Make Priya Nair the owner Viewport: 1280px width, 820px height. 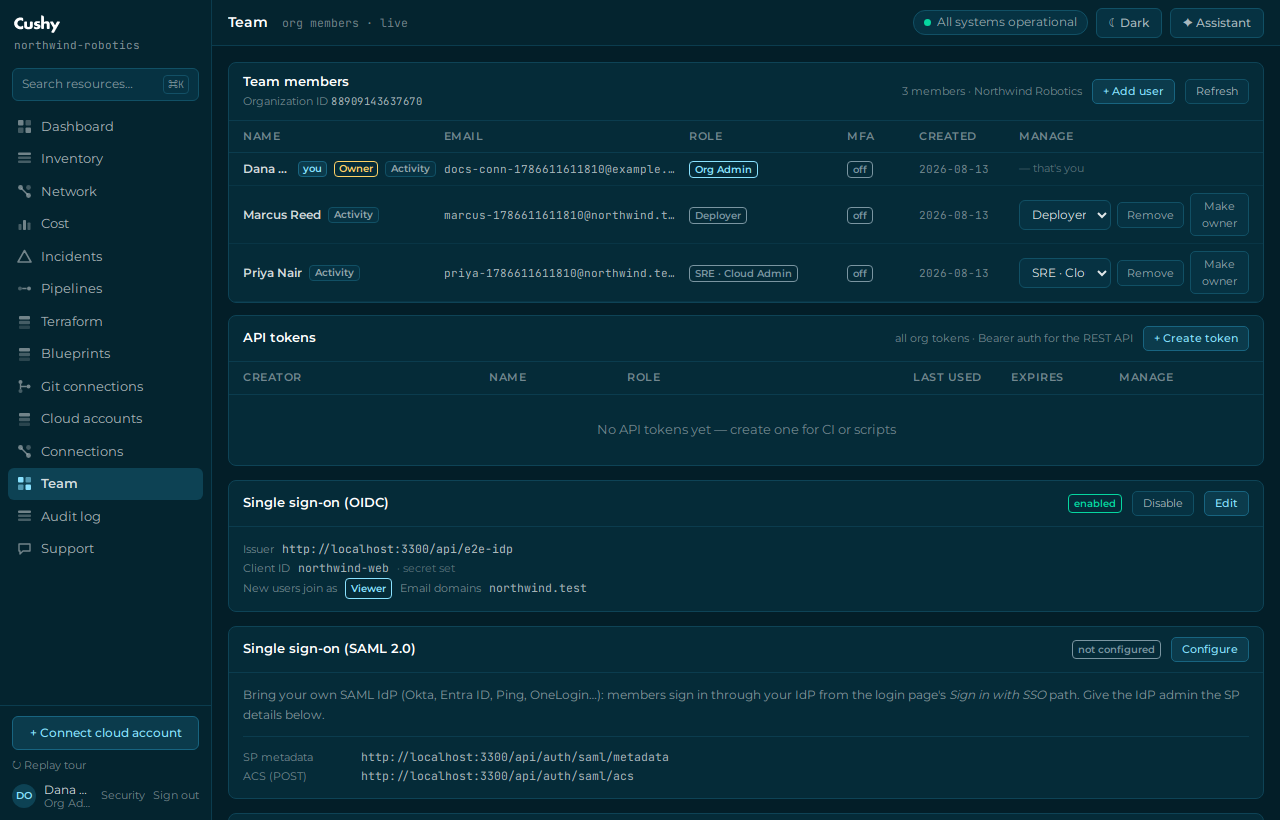click(1219, 273)
